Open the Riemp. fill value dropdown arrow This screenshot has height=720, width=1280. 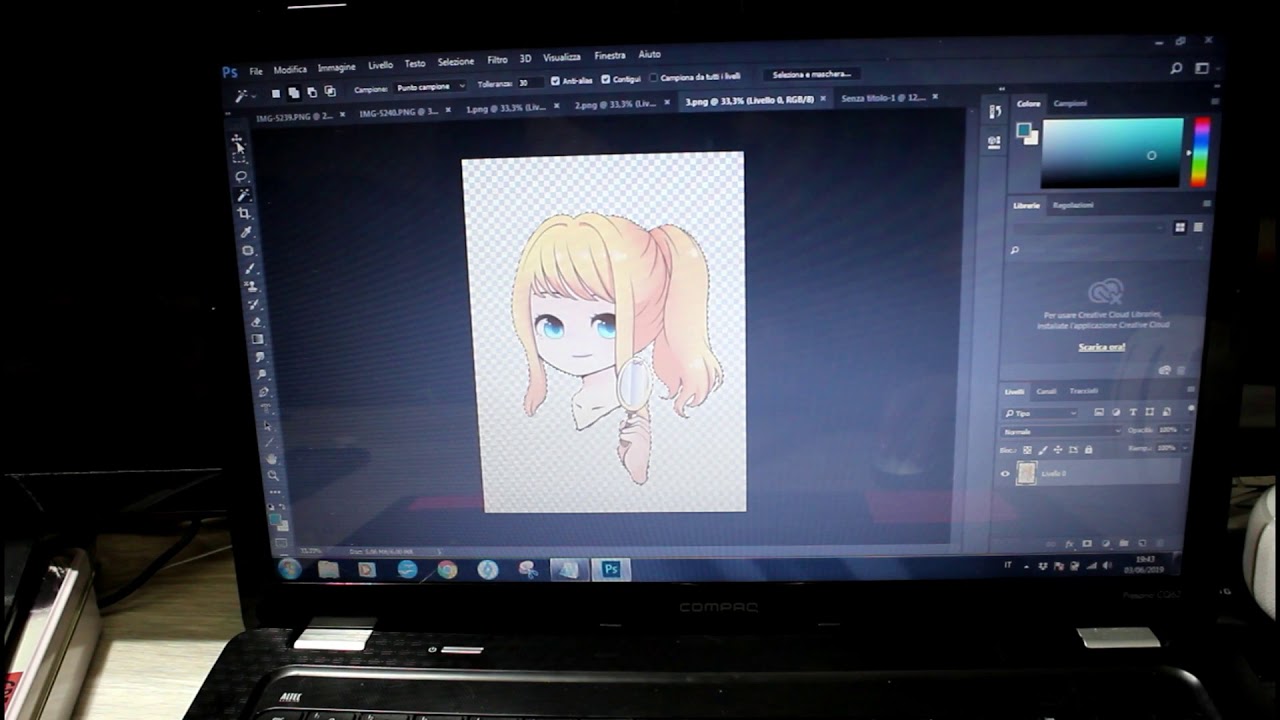tap(1185, 448)
